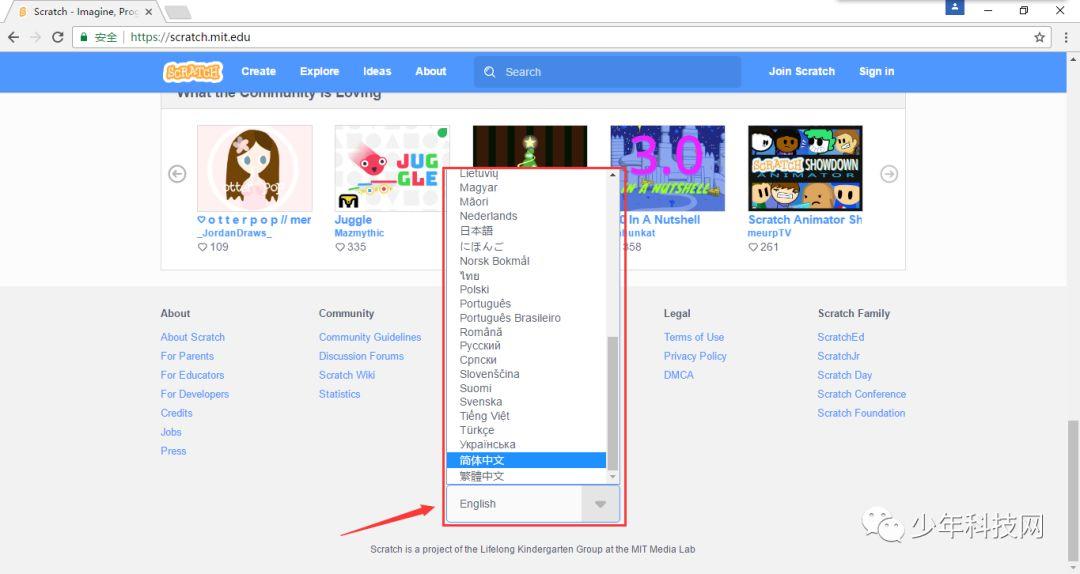Image resolution: width=1080 pixels, height=574 pixels.
Task: Click the Chrome user profile icon
Action: [955, 8]
